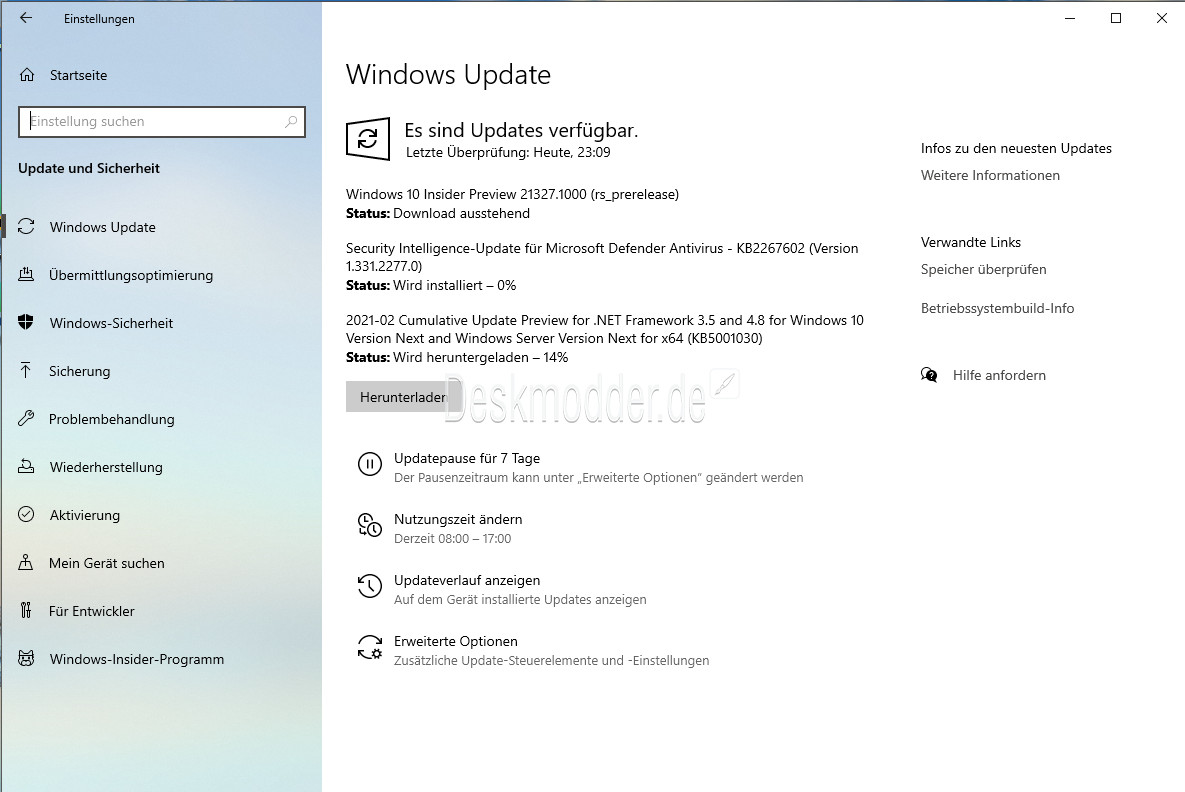Click Speicher überprüfen link
Viewport: 1185px width, 792px height.
tap(983, 269)
